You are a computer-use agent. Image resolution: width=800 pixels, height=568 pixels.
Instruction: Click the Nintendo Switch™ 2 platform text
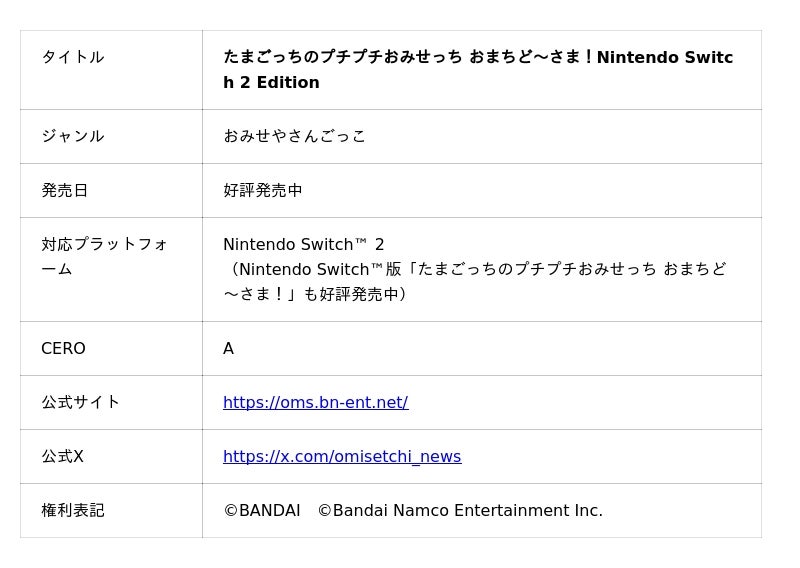(x=304, y=244)
